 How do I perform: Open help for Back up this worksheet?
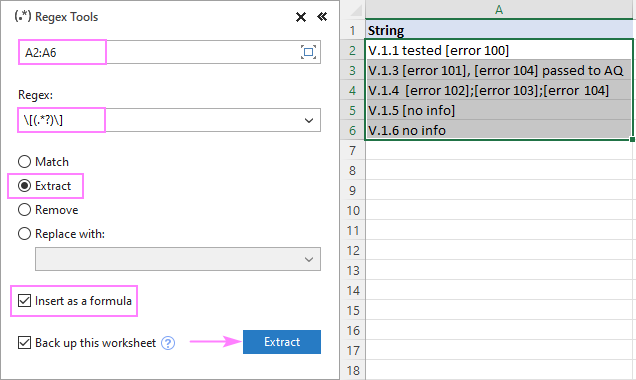[168, 343]
